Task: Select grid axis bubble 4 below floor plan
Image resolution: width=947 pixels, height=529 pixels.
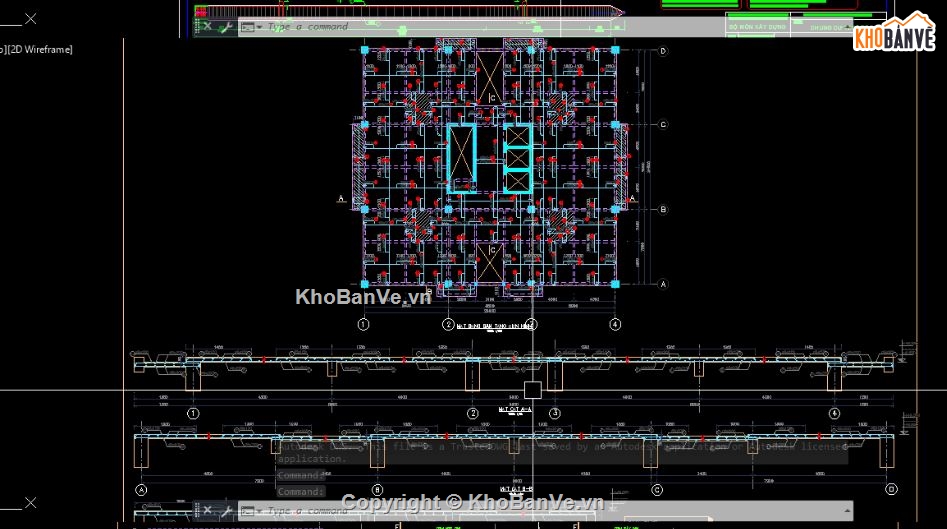Action: [615, 324]
